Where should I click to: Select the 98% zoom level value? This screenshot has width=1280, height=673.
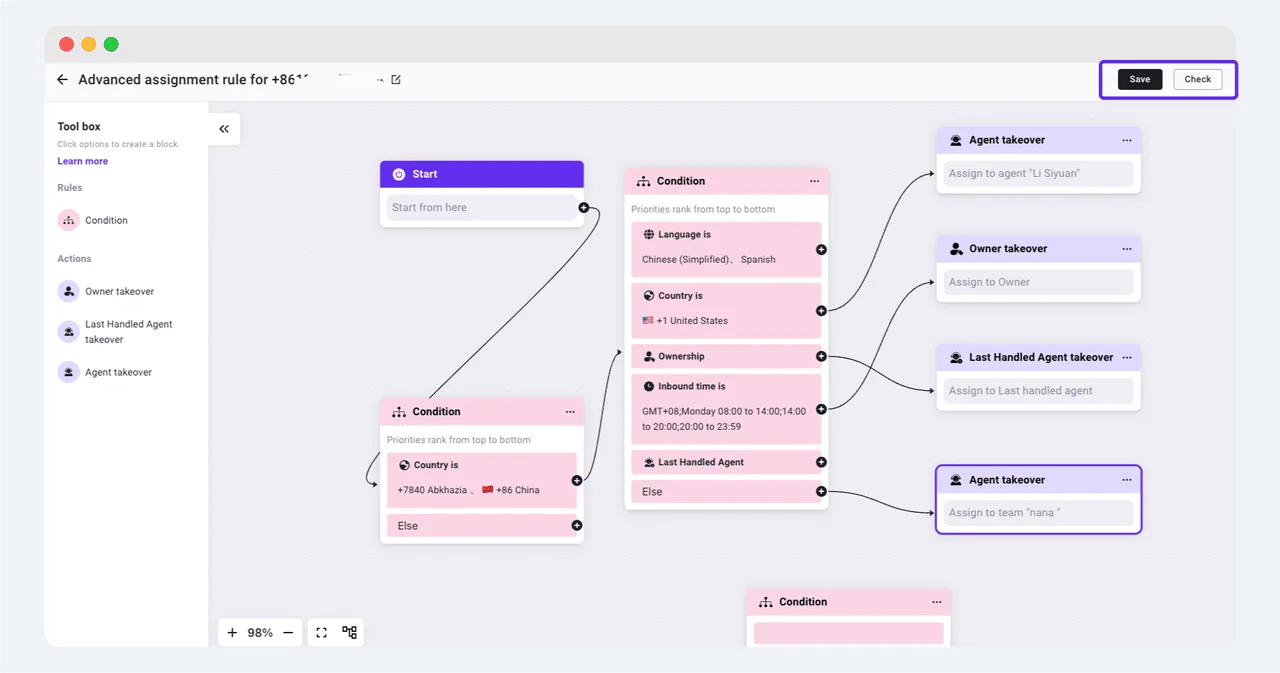260,633
